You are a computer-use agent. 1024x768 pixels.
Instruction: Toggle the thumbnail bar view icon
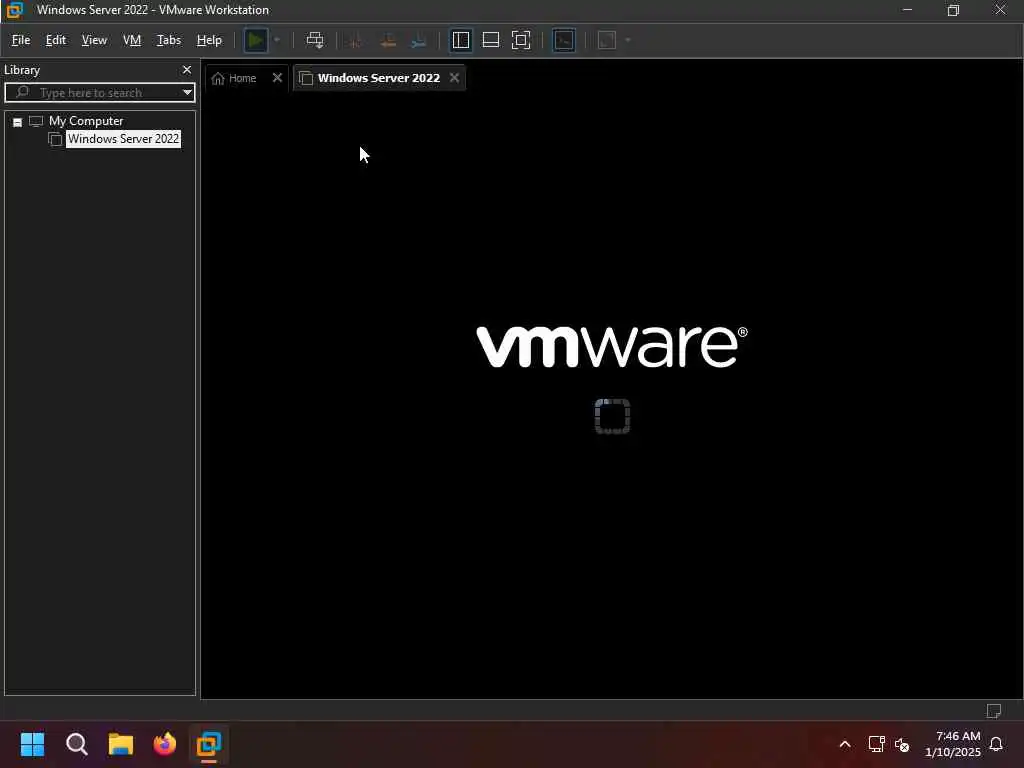point(490,40)
